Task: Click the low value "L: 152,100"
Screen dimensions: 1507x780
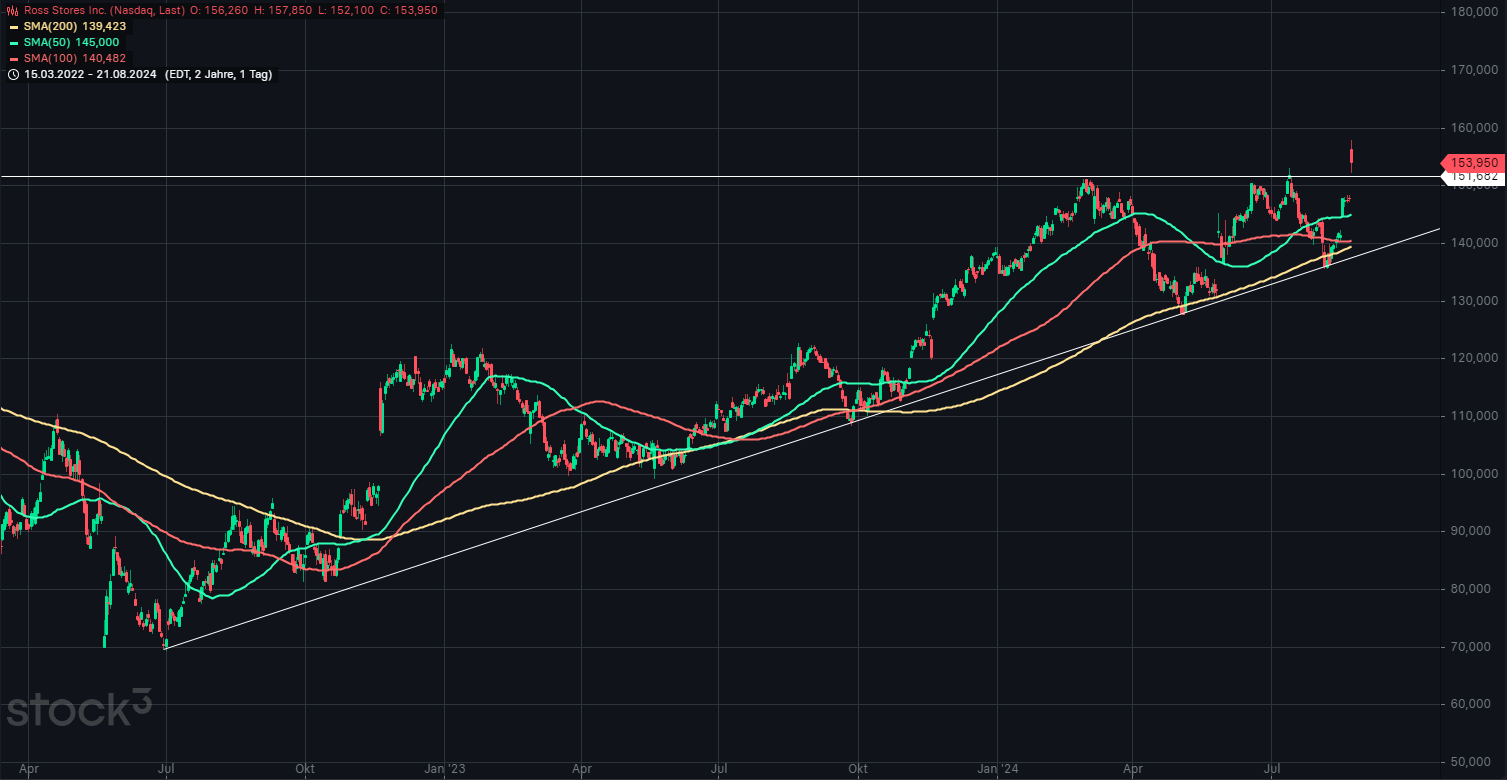Action: tap(346, 10)
